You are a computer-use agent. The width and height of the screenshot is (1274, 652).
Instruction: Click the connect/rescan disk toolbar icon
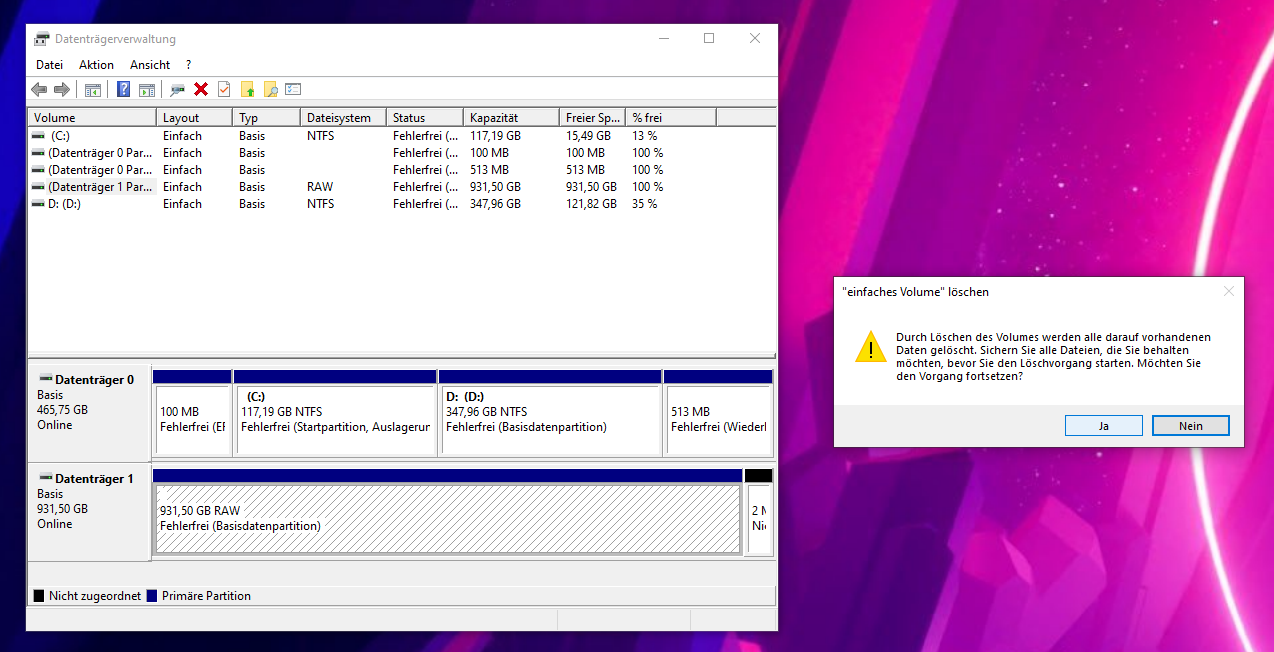click(x=177, y=89)
